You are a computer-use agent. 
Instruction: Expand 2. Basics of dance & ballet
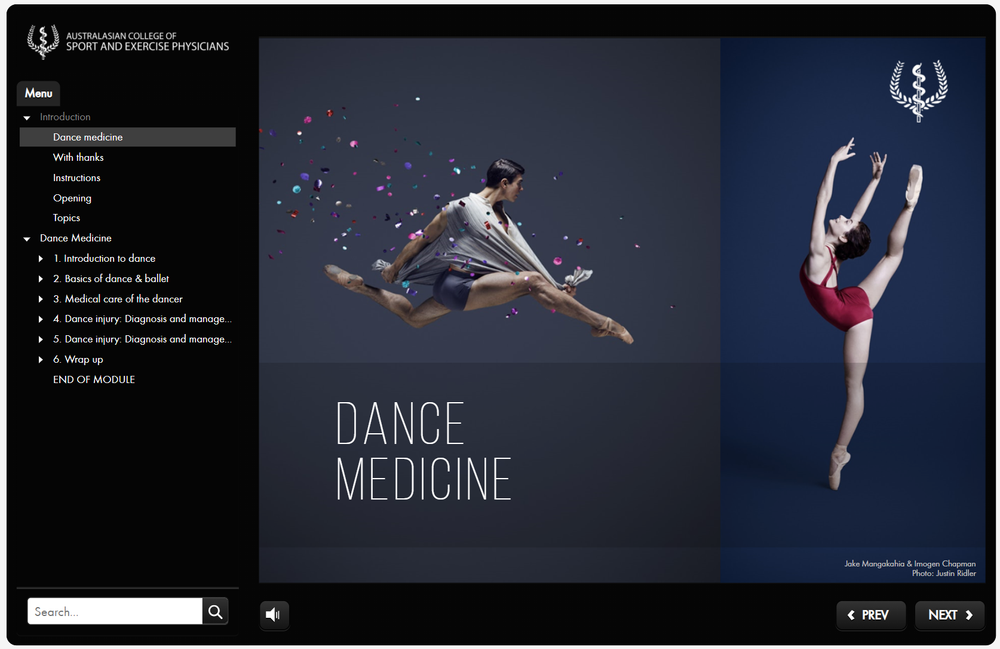40,278
